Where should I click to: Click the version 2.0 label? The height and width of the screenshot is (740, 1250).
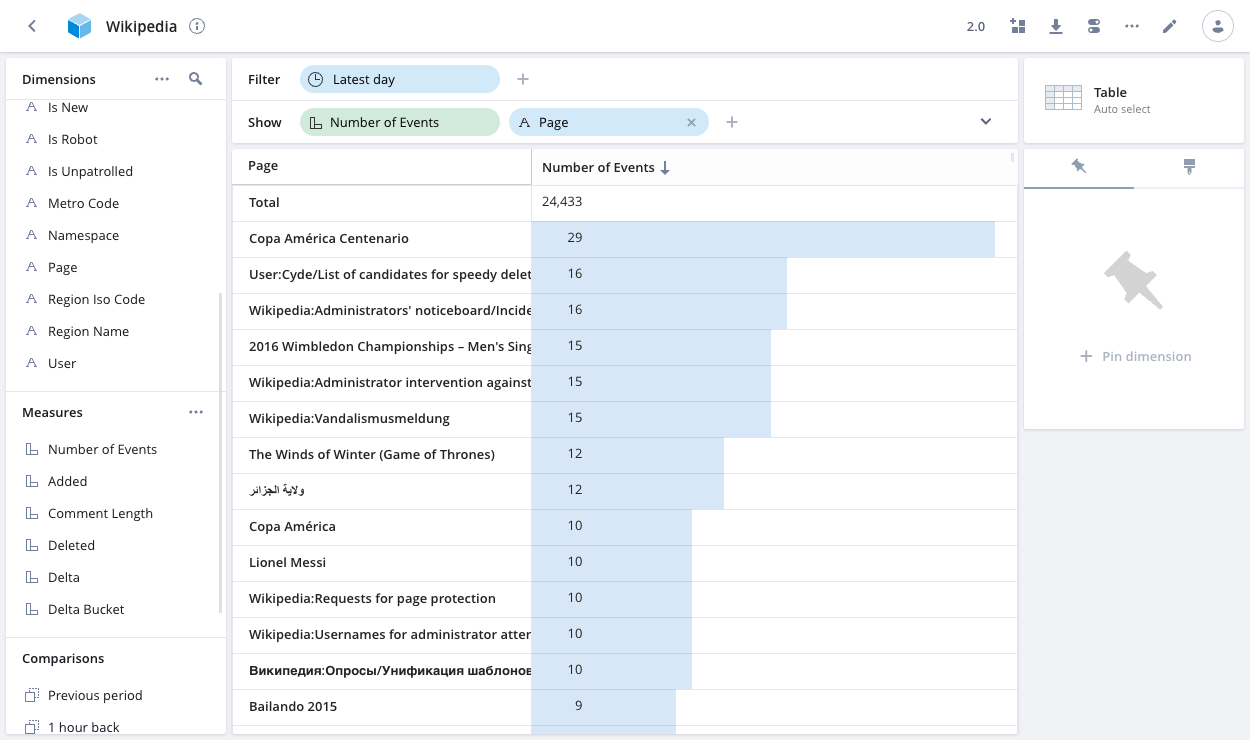click(x=976, y=27)
